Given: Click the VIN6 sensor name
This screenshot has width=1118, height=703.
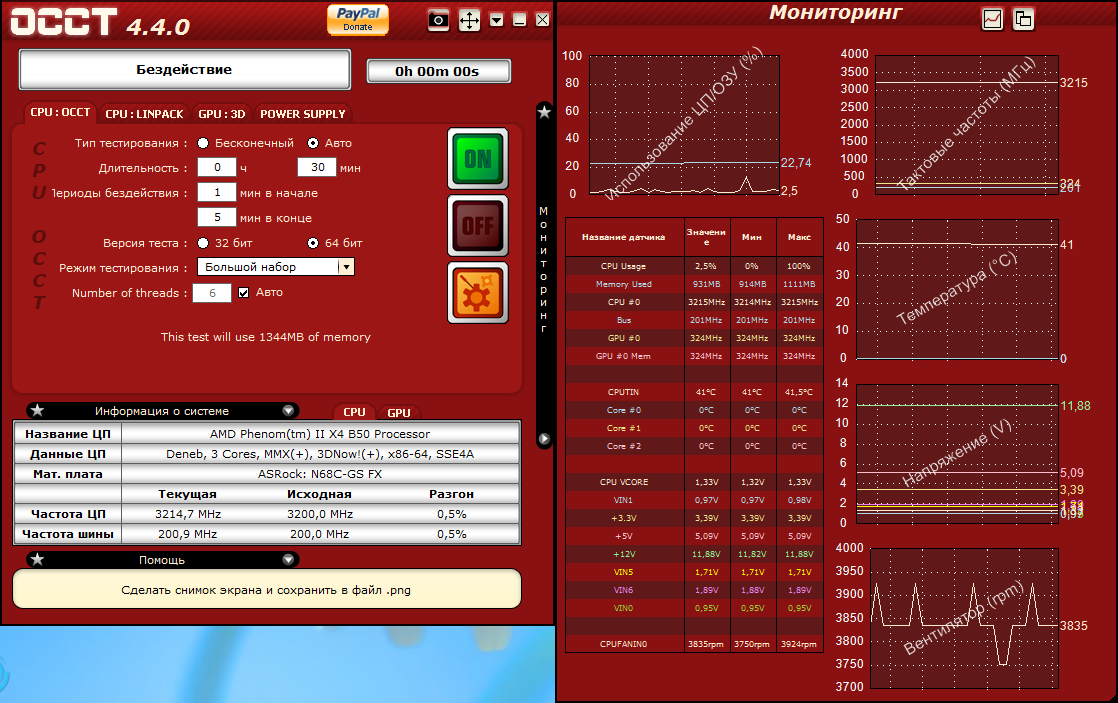Looking at the screenshot, I should pos(623,590).
